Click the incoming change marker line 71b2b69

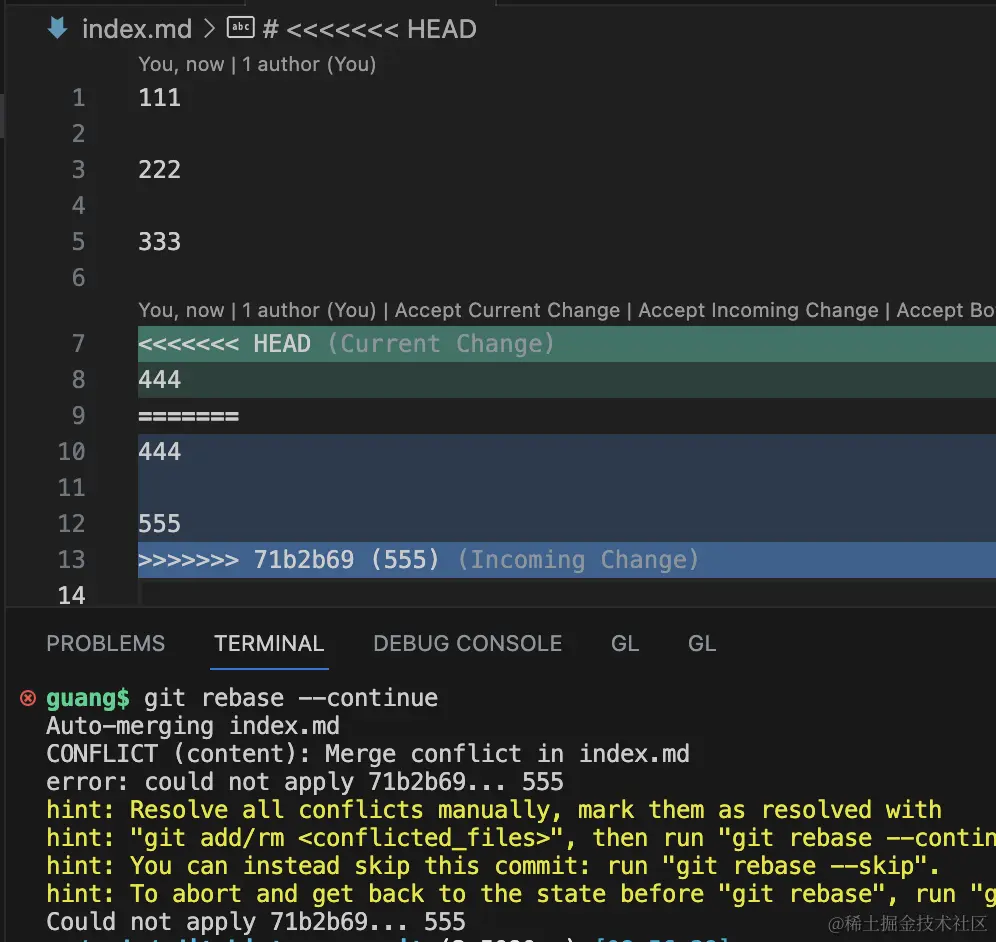(567, 560)
